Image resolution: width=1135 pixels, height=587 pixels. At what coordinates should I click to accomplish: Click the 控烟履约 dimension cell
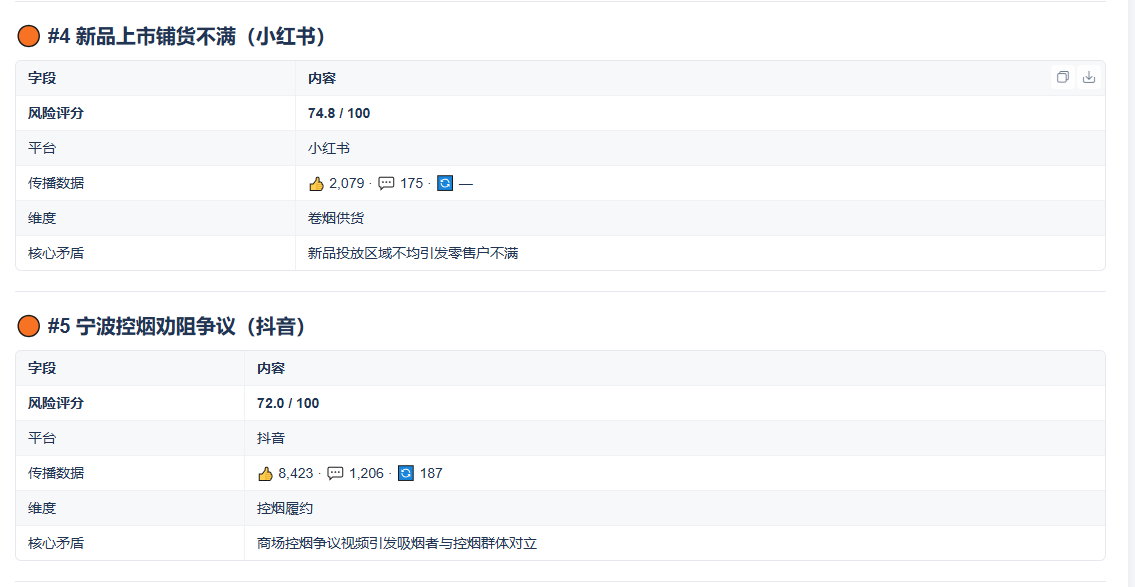click(x=675, y=508)
